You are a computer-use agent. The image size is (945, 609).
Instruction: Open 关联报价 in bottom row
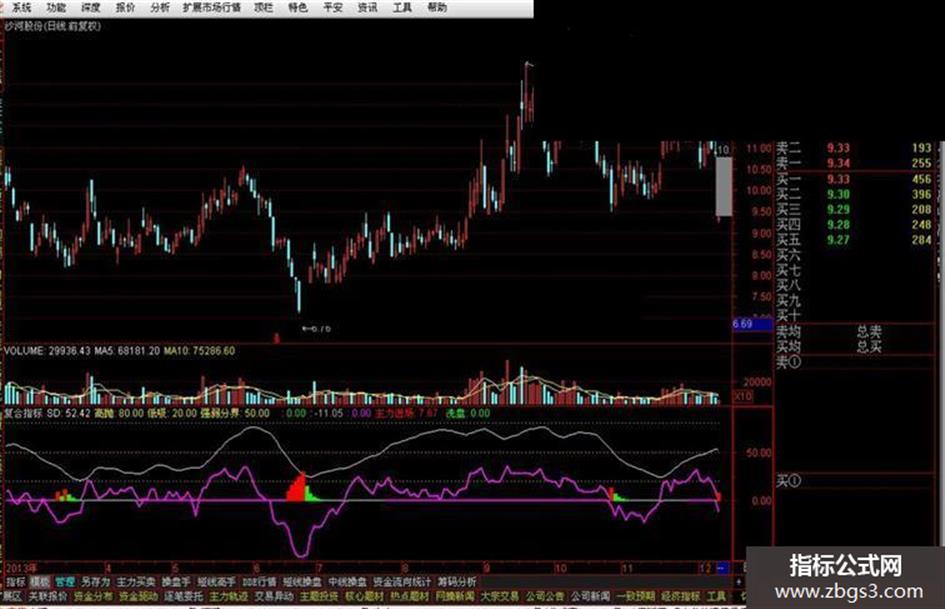[48, 596]
